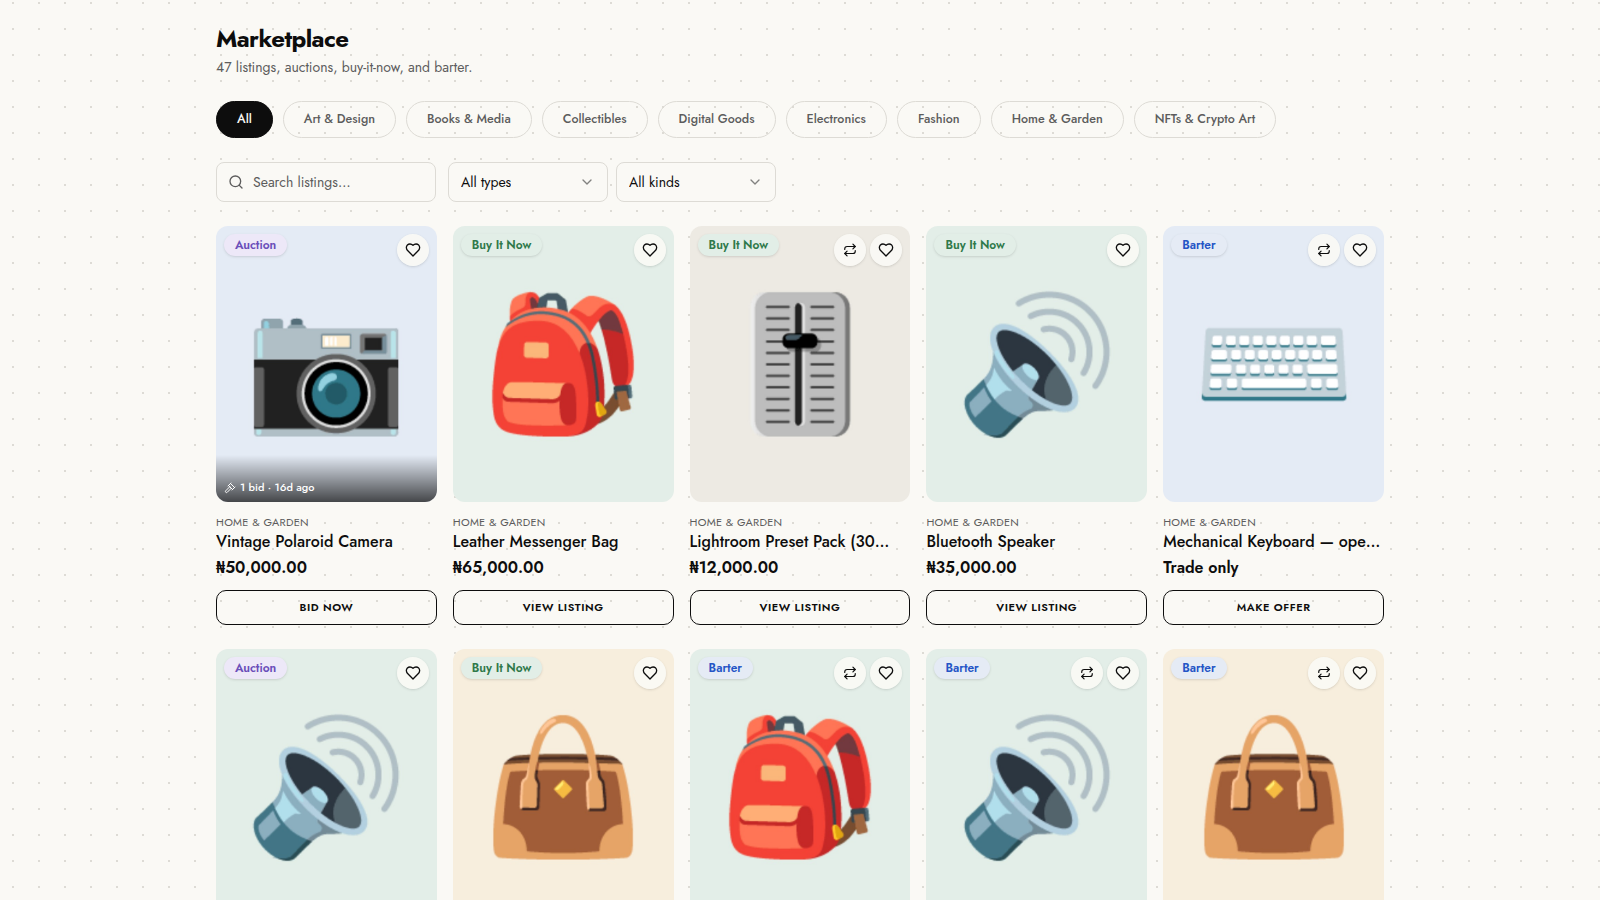This screenshot has height=900, width=1600.
Task: Choose the Fashion category
Action: click(x=939, y=119)
